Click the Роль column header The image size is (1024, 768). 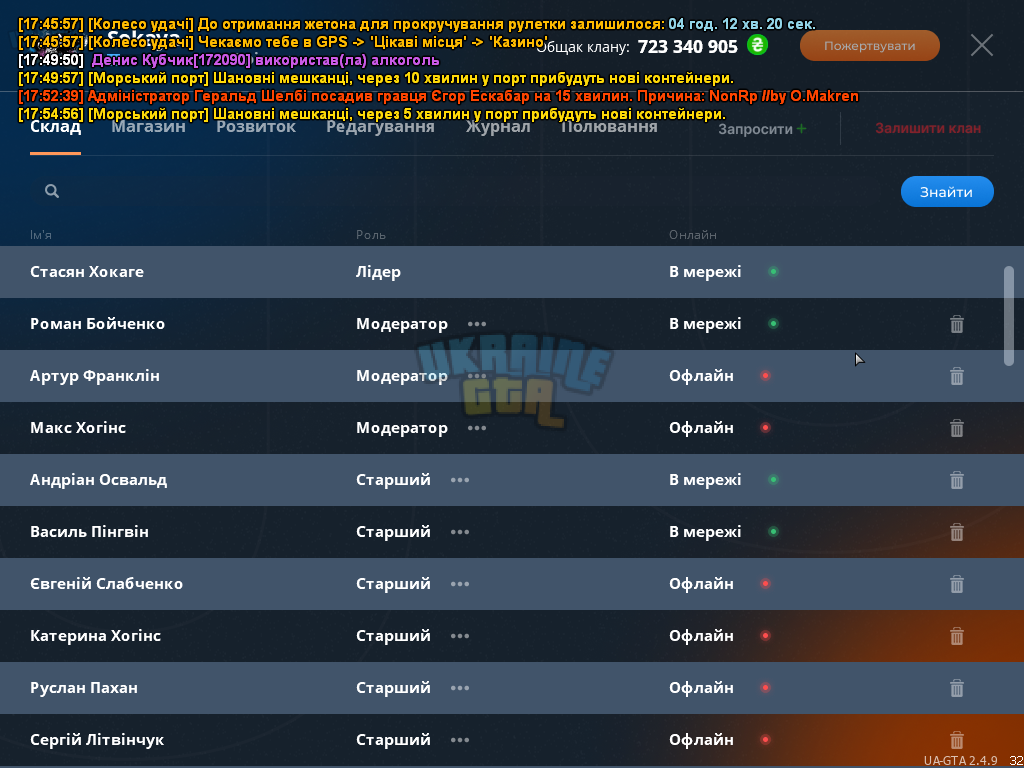pos(371,234)
